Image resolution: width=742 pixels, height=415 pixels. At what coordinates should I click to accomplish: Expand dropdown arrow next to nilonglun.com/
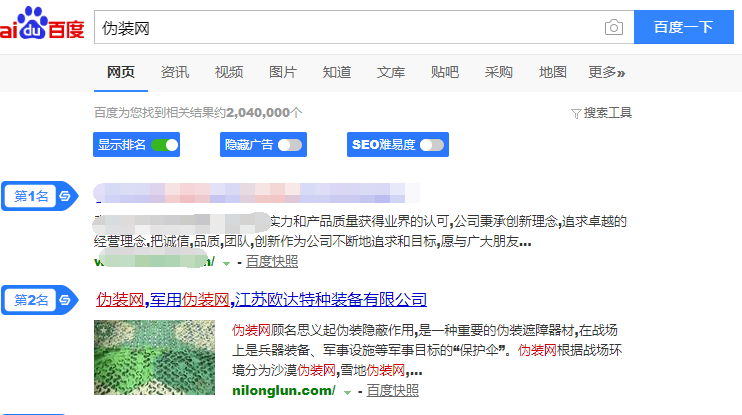(x=347, y=392)
